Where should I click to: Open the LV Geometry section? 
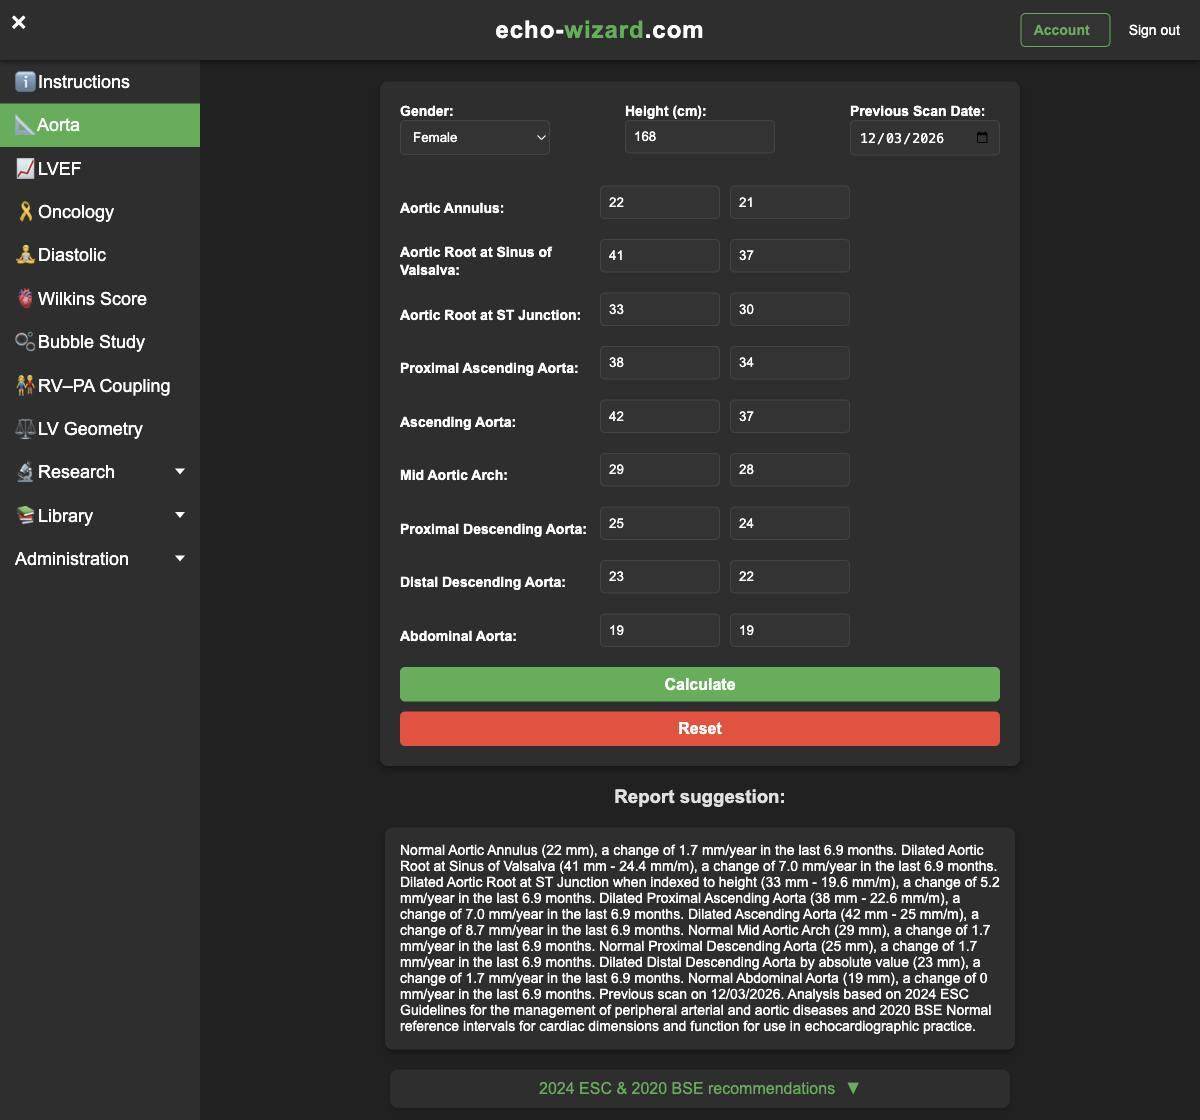click(100, 429)
